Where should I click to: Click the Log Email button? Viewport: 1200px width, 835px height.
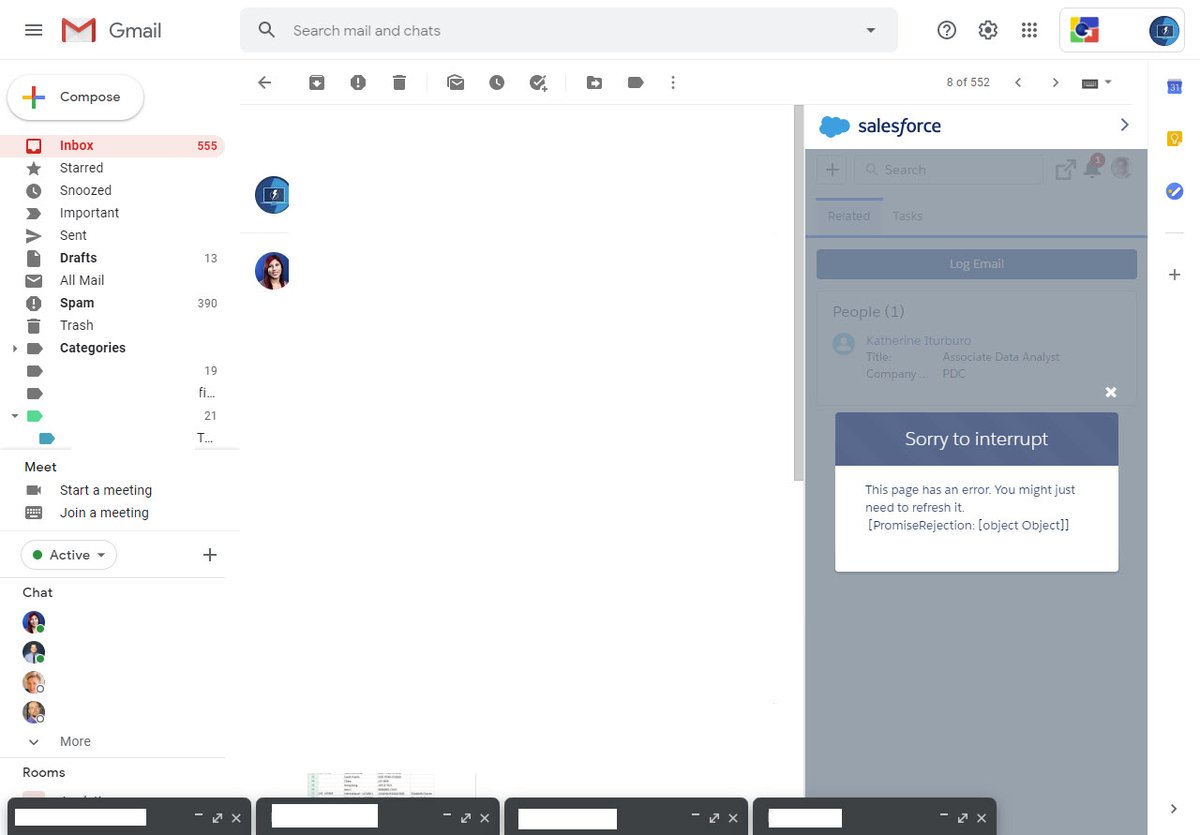[977, 264]
